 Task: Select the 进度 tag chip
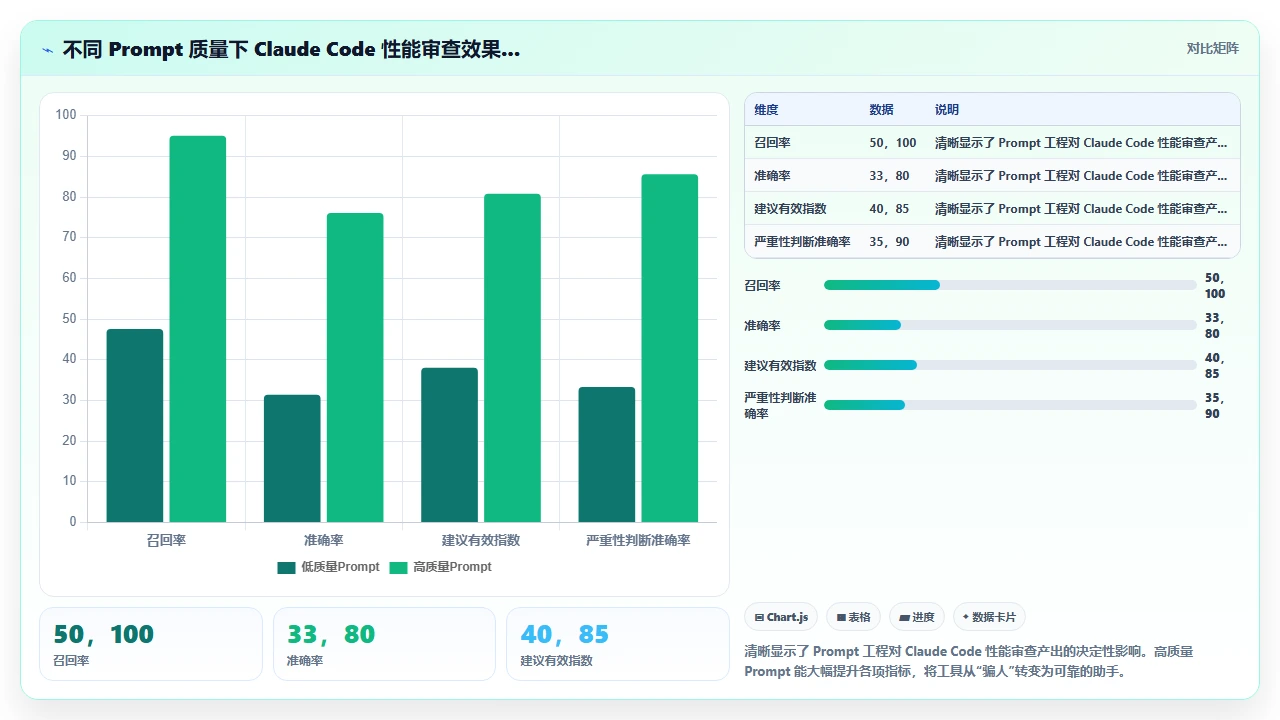point(916,617)
